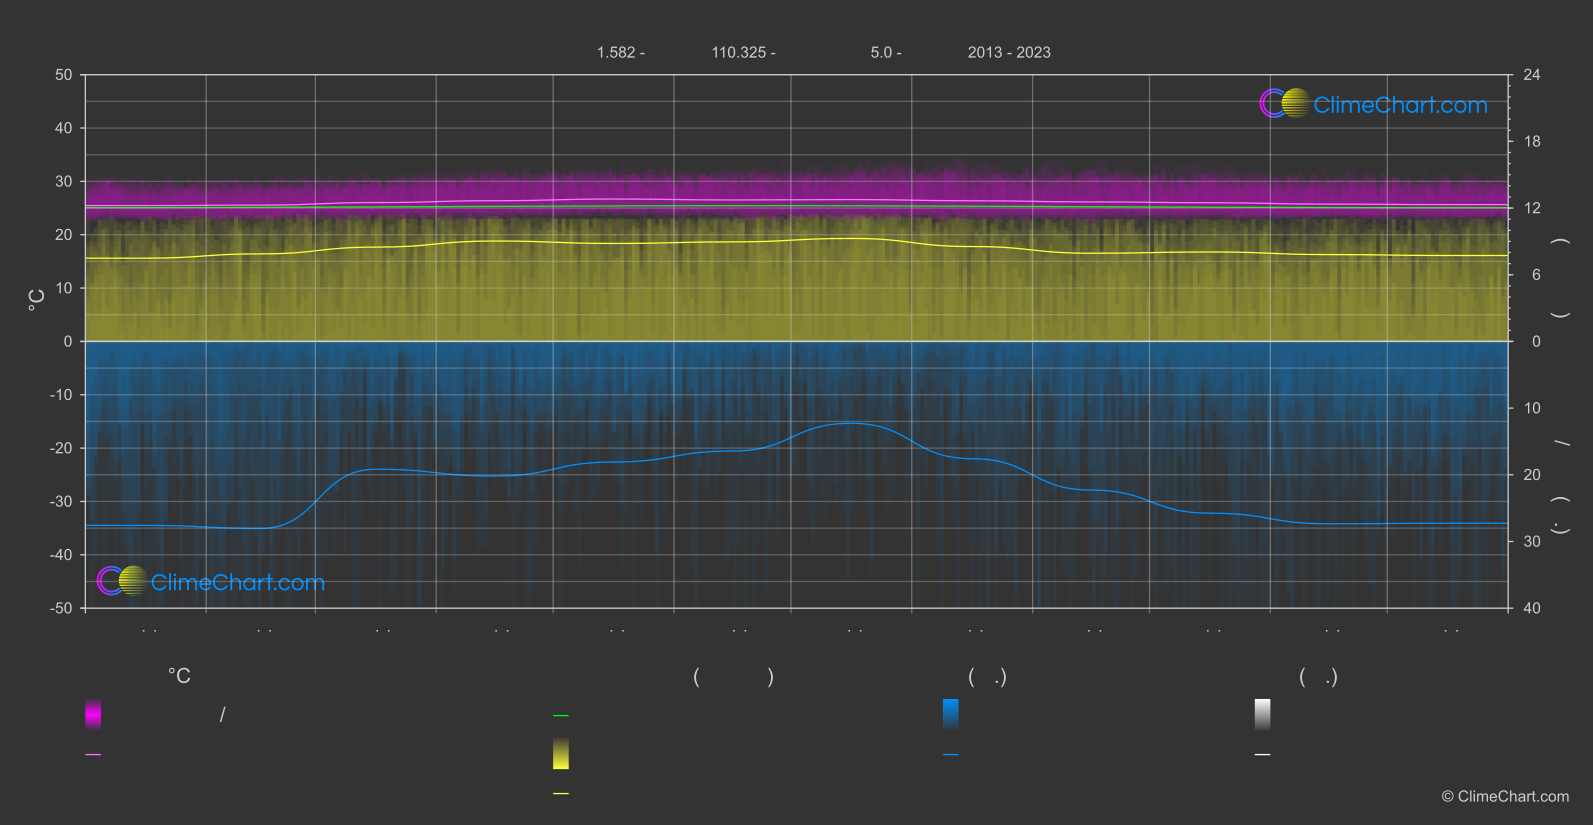
Task: Open the ClimeChart.com text link bottom left
Action: pyautogui.click(x=238, y=582)
